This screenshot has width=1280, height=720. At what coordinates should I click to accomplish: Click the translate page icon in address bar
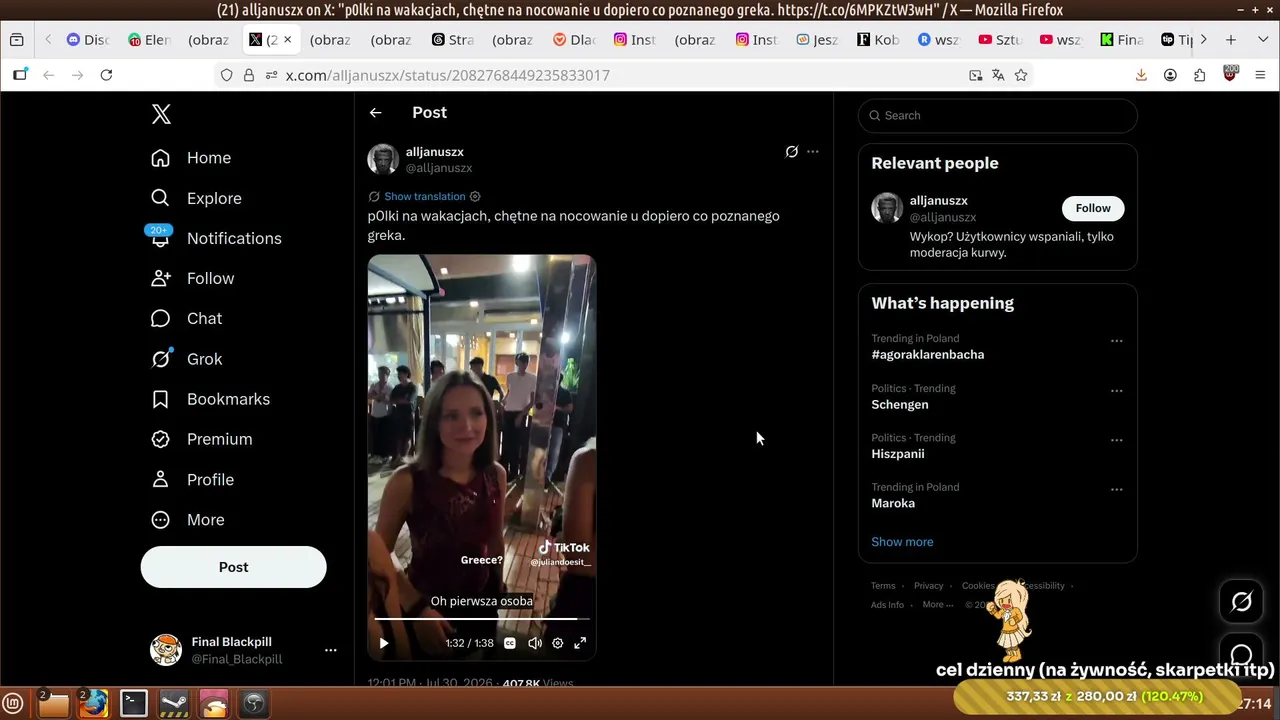(x=998, y=75)
